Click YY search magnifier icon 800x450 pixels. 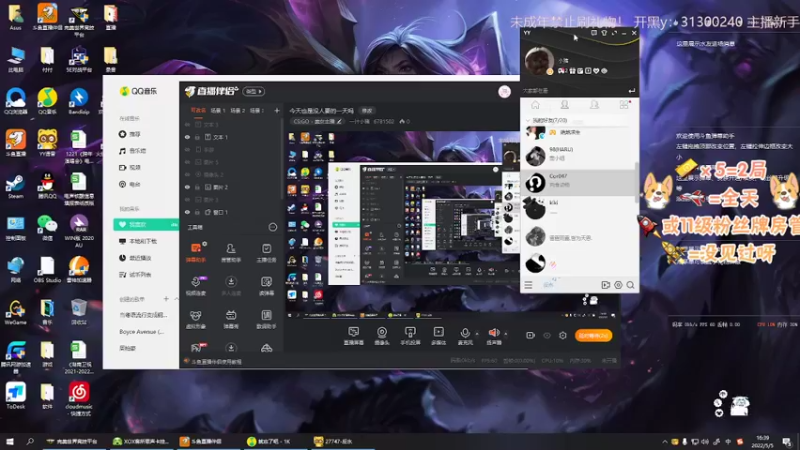click(630, 285)
